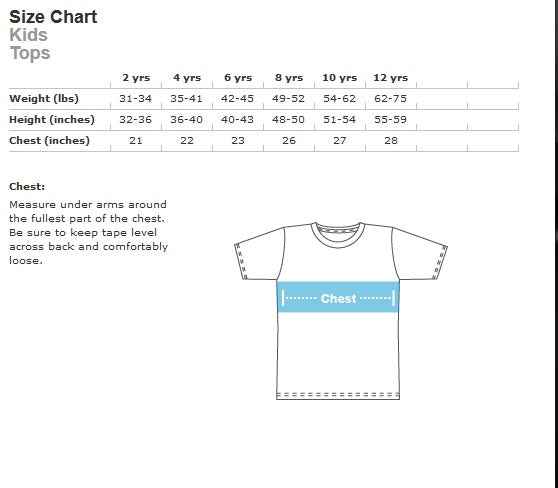
Task: Select the 12 yrs column header
Action: (x=390, y=78)
